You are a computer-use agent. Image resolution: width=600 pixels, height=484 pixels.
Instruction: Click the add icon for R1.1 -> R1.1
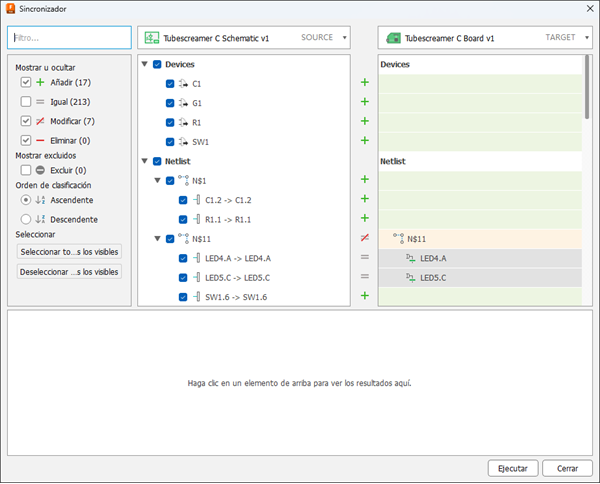click(365, 218)
